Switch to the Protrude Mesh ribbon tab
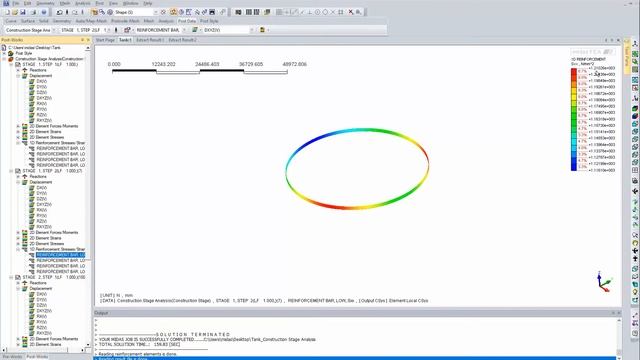640x360 pixels. pyautogui.click(x=125, y=21)
